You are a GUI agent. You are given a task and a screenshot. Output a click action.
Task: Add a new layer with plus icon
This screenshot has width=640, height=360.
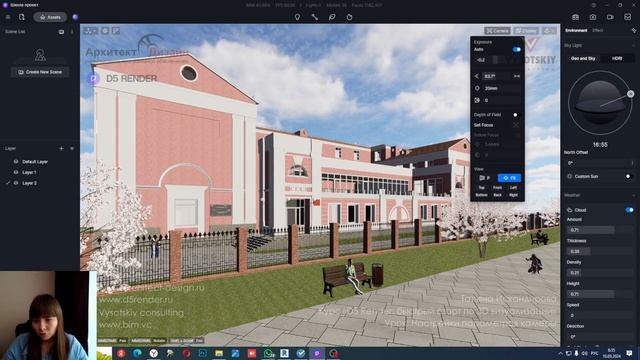[x=61, y=149]
